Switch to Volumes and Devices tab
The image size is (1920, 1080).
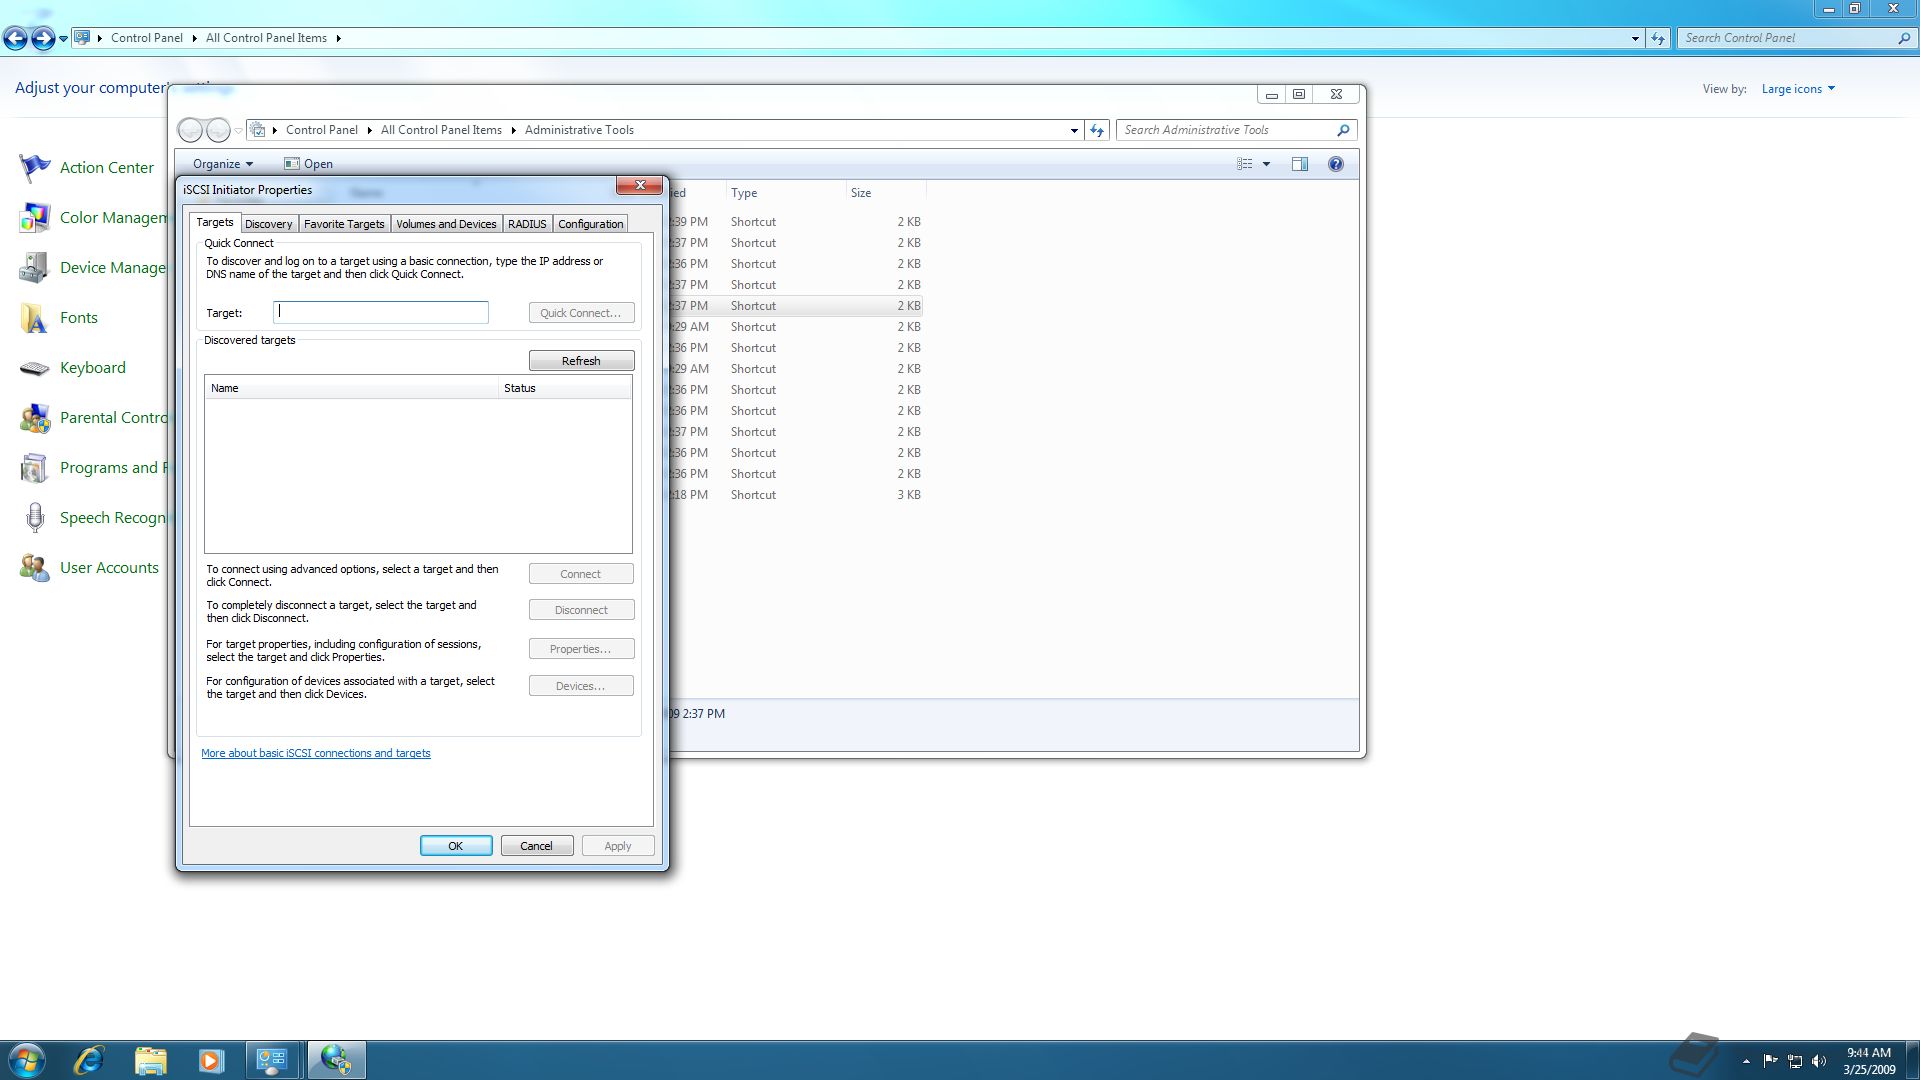(x=446, y=224)
